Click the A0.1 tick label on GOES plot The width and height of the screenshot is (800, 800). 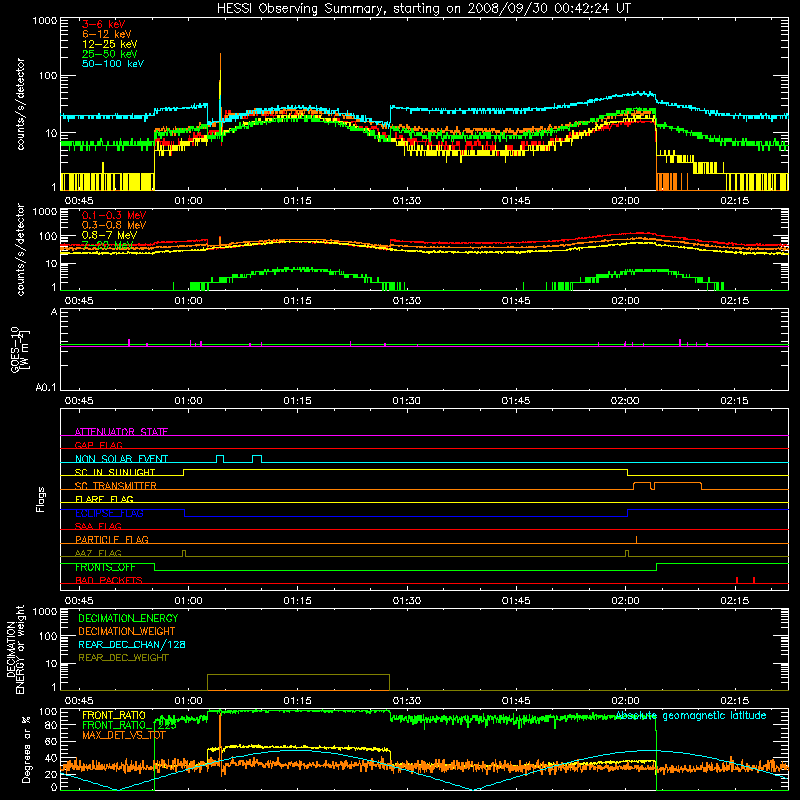46,387
